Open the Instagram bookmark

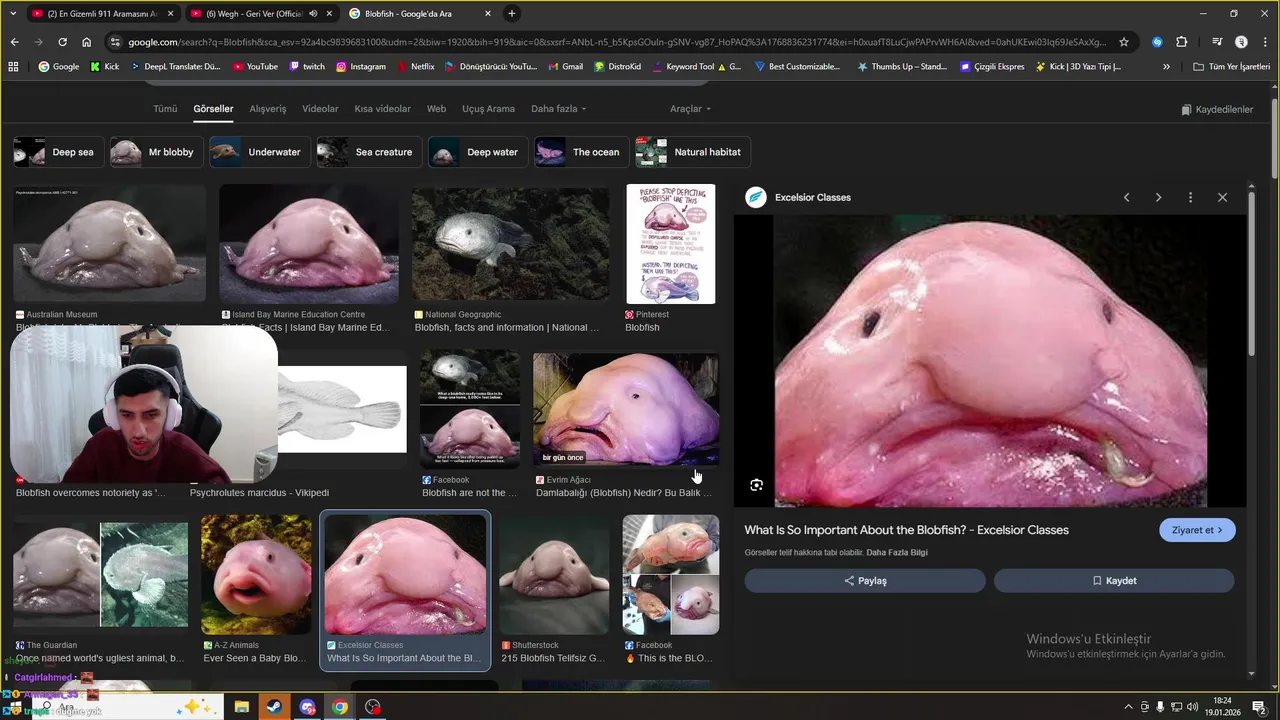[x=361, y=66]
